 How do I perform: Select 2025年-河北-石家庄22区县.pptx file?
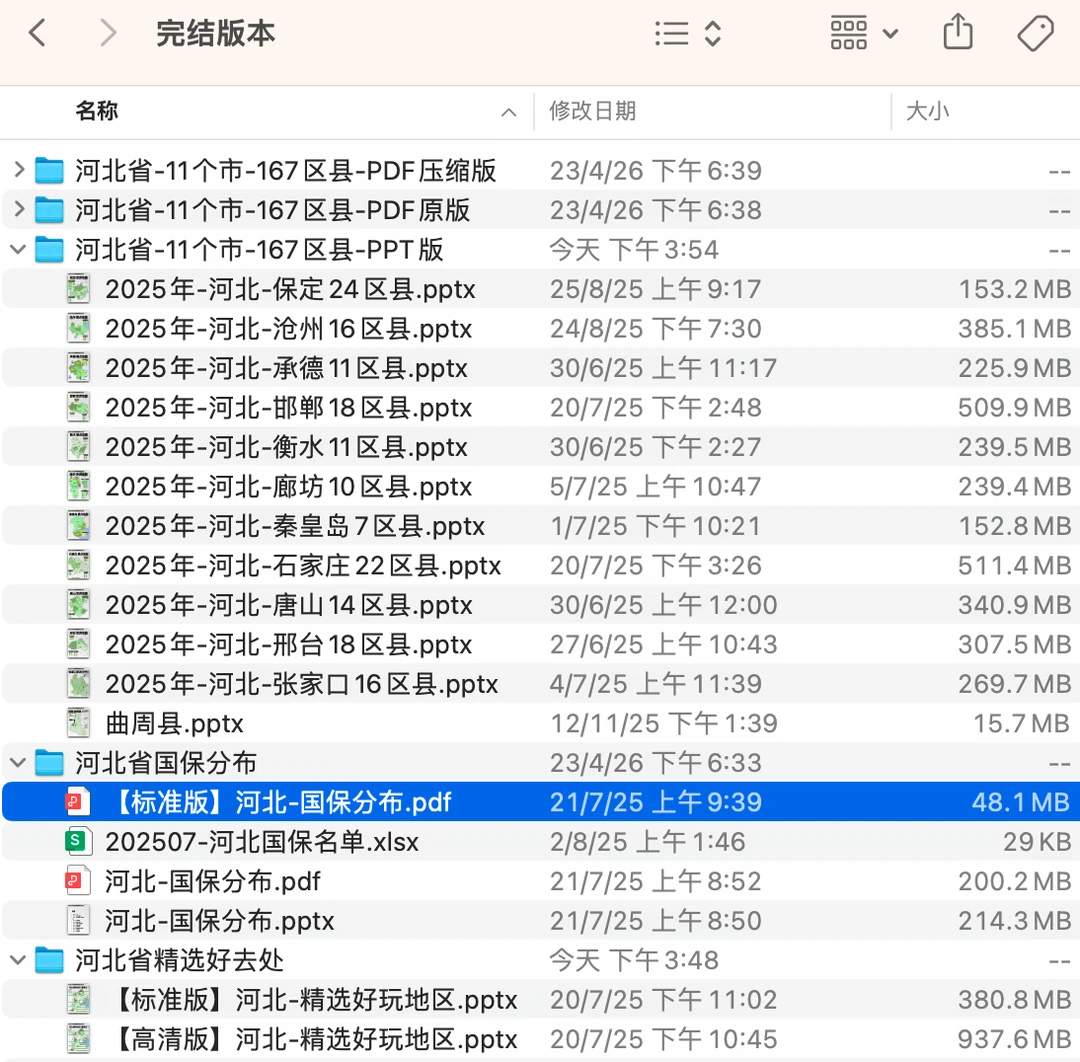[x=540, y=565]
